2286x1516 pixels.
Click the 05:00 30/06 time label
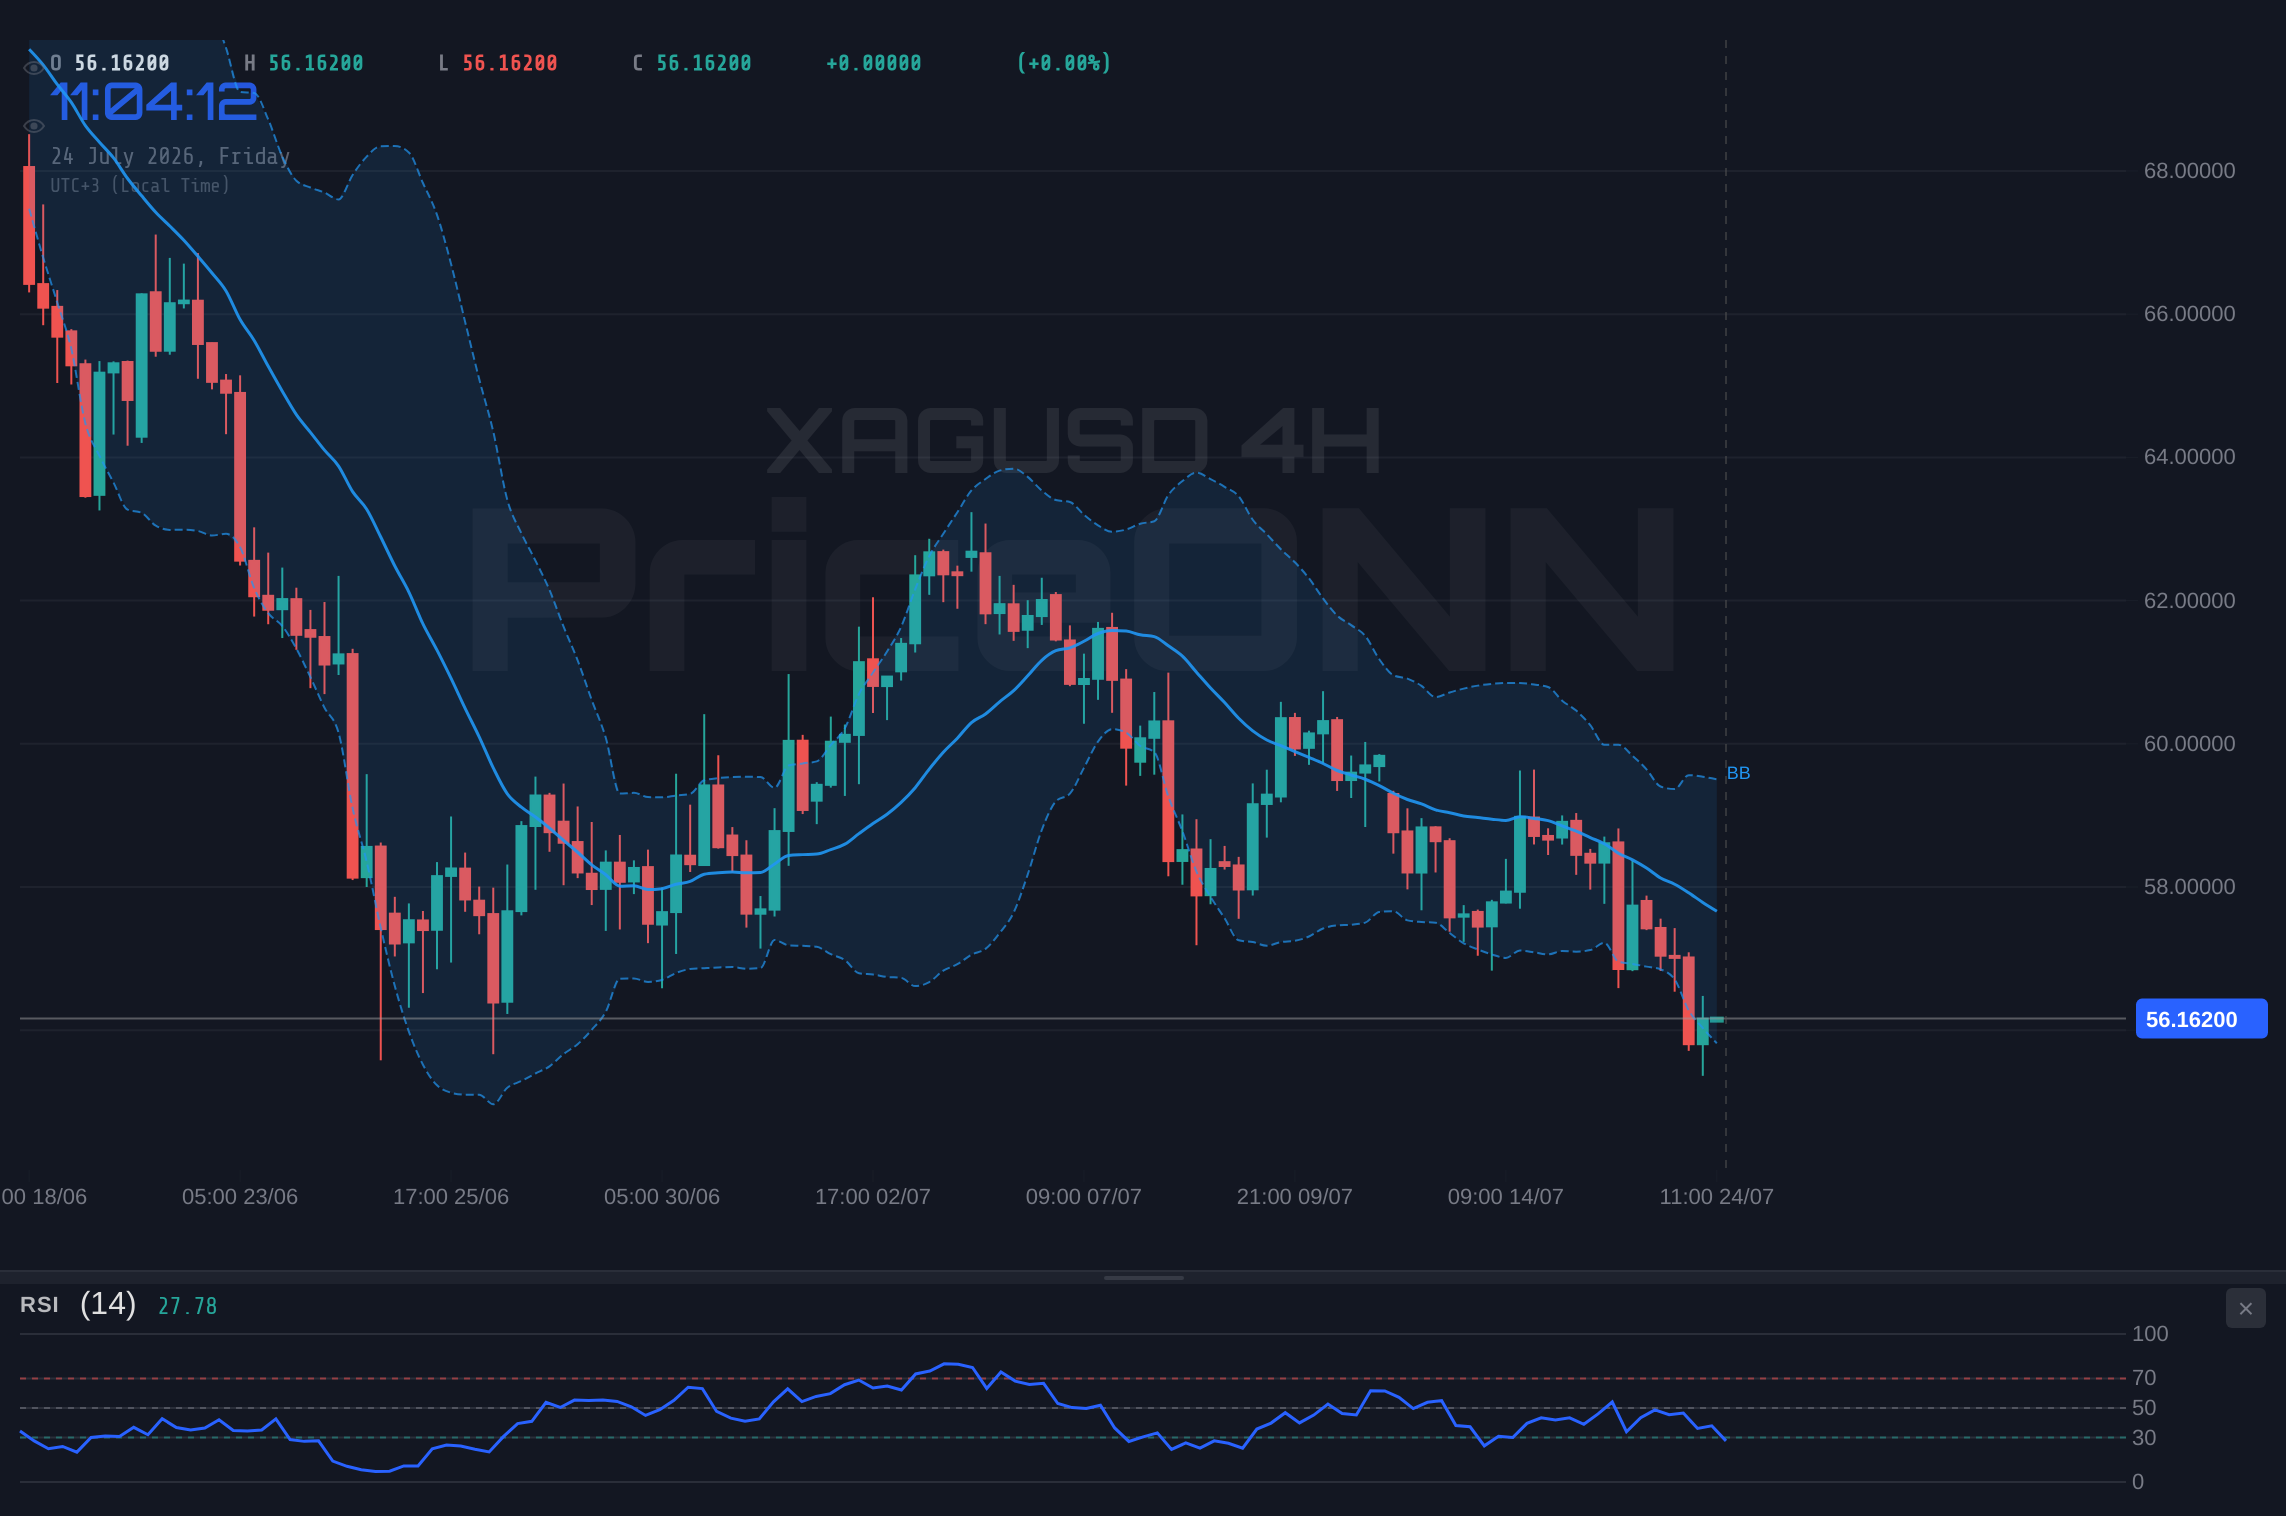(662, 1197)
